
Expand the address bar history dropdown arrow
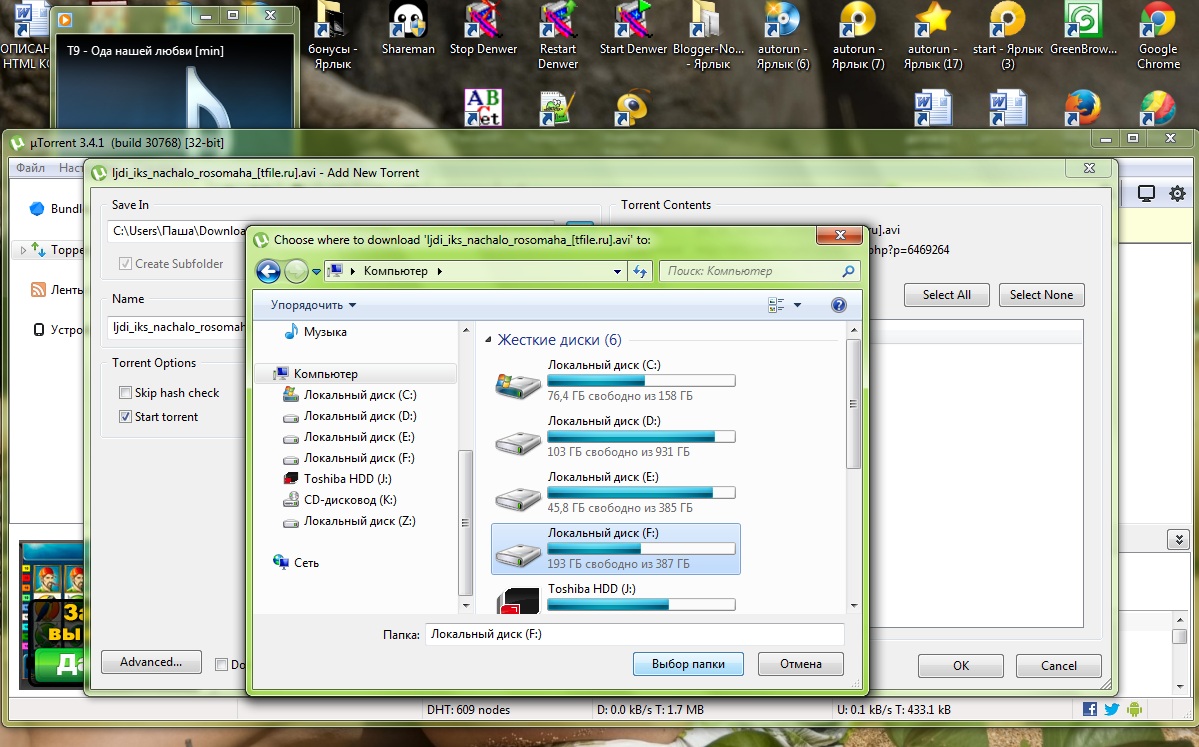coord(617,271)
